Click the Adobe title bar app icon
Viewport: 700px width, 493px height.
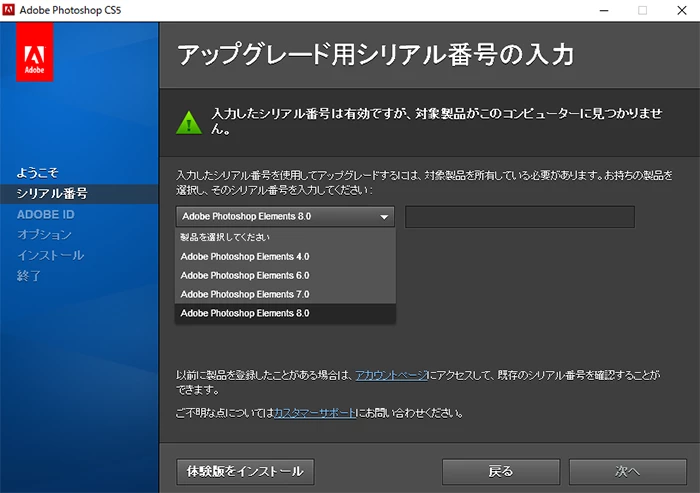pos(8,10)
